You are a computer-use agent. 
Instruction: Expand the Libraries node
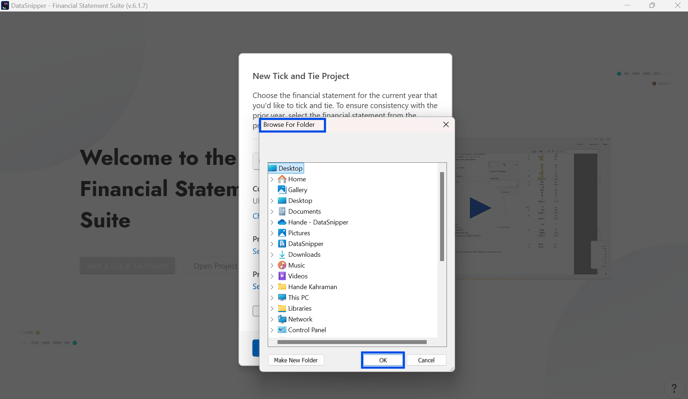(x=272, y=308)
